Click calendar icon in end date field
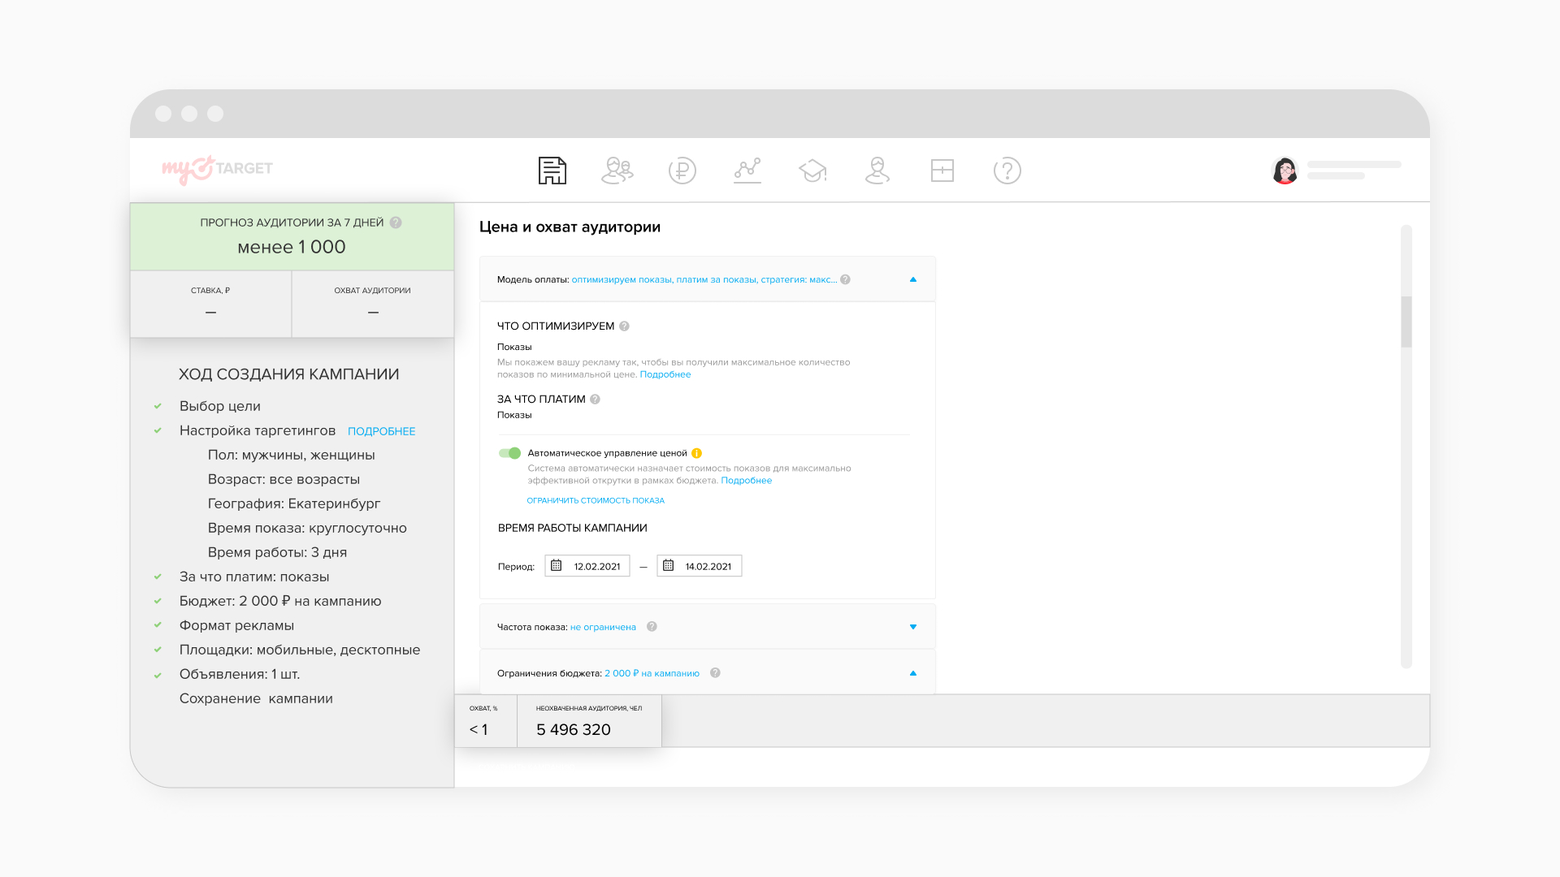 [669, 566]
